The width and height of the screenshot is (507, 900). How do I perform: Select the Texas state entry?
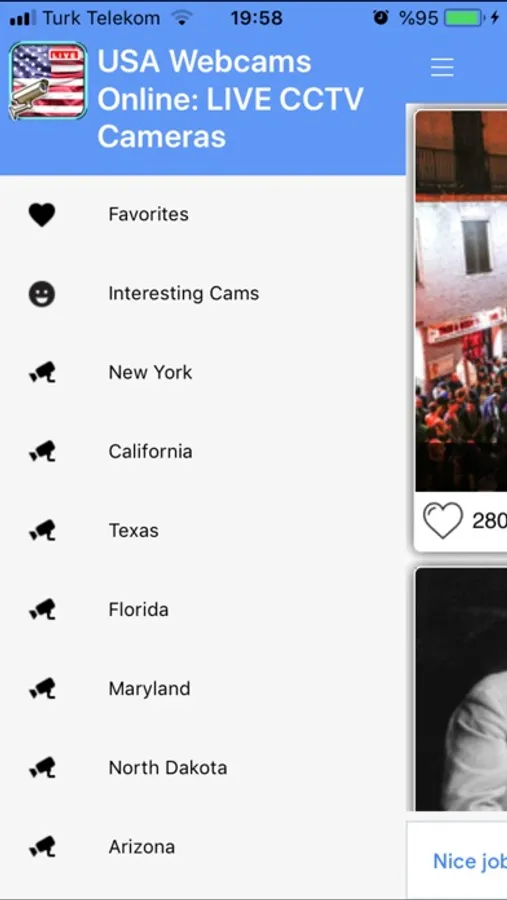203,531
